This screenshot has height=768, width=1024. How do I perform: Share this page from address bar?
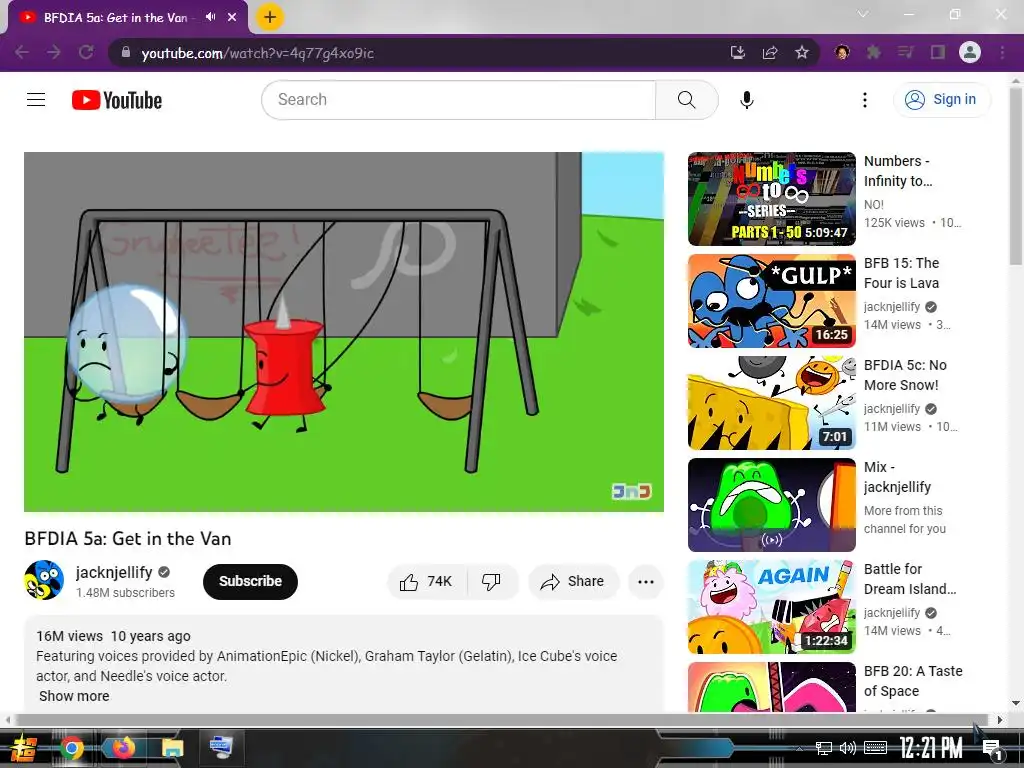(770, 52)
